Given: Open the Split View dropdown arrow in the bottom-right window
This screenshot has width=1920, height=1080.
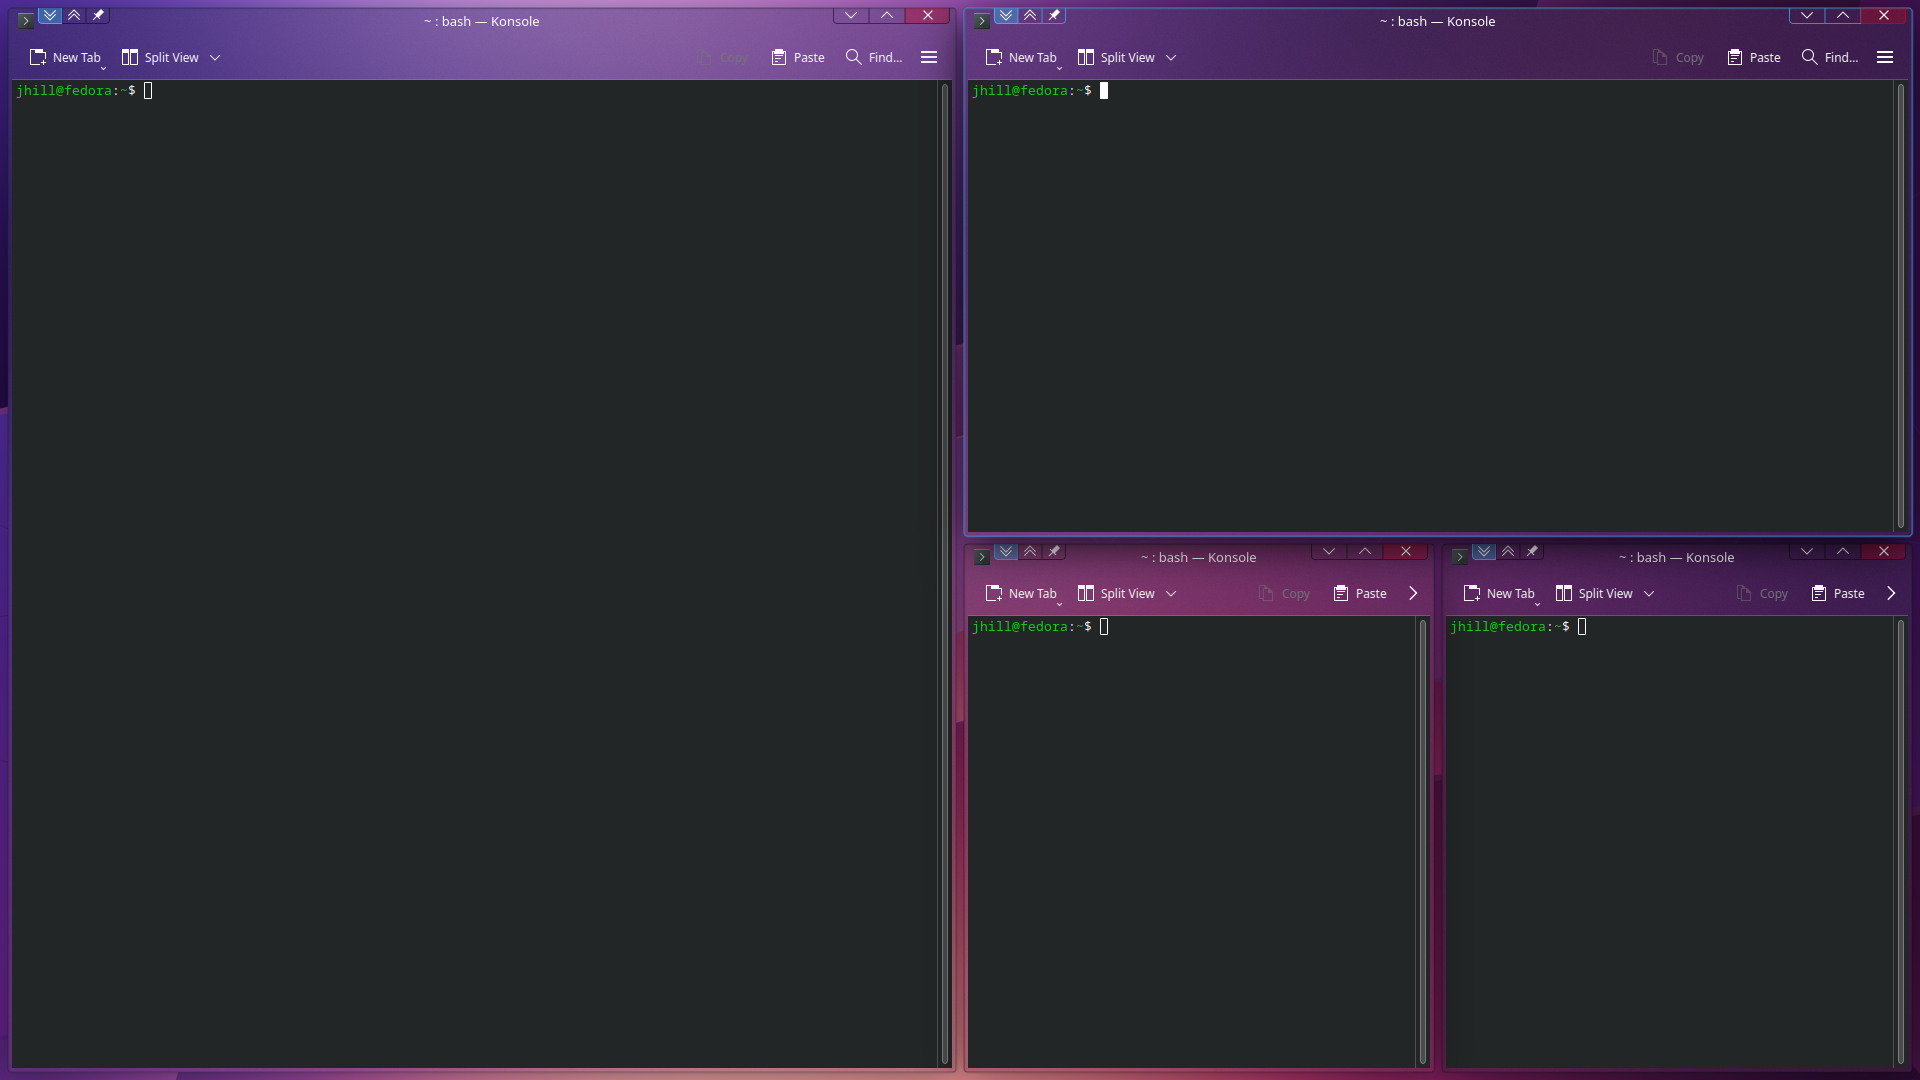Looking at the screenshot, I should point(1649,593).
